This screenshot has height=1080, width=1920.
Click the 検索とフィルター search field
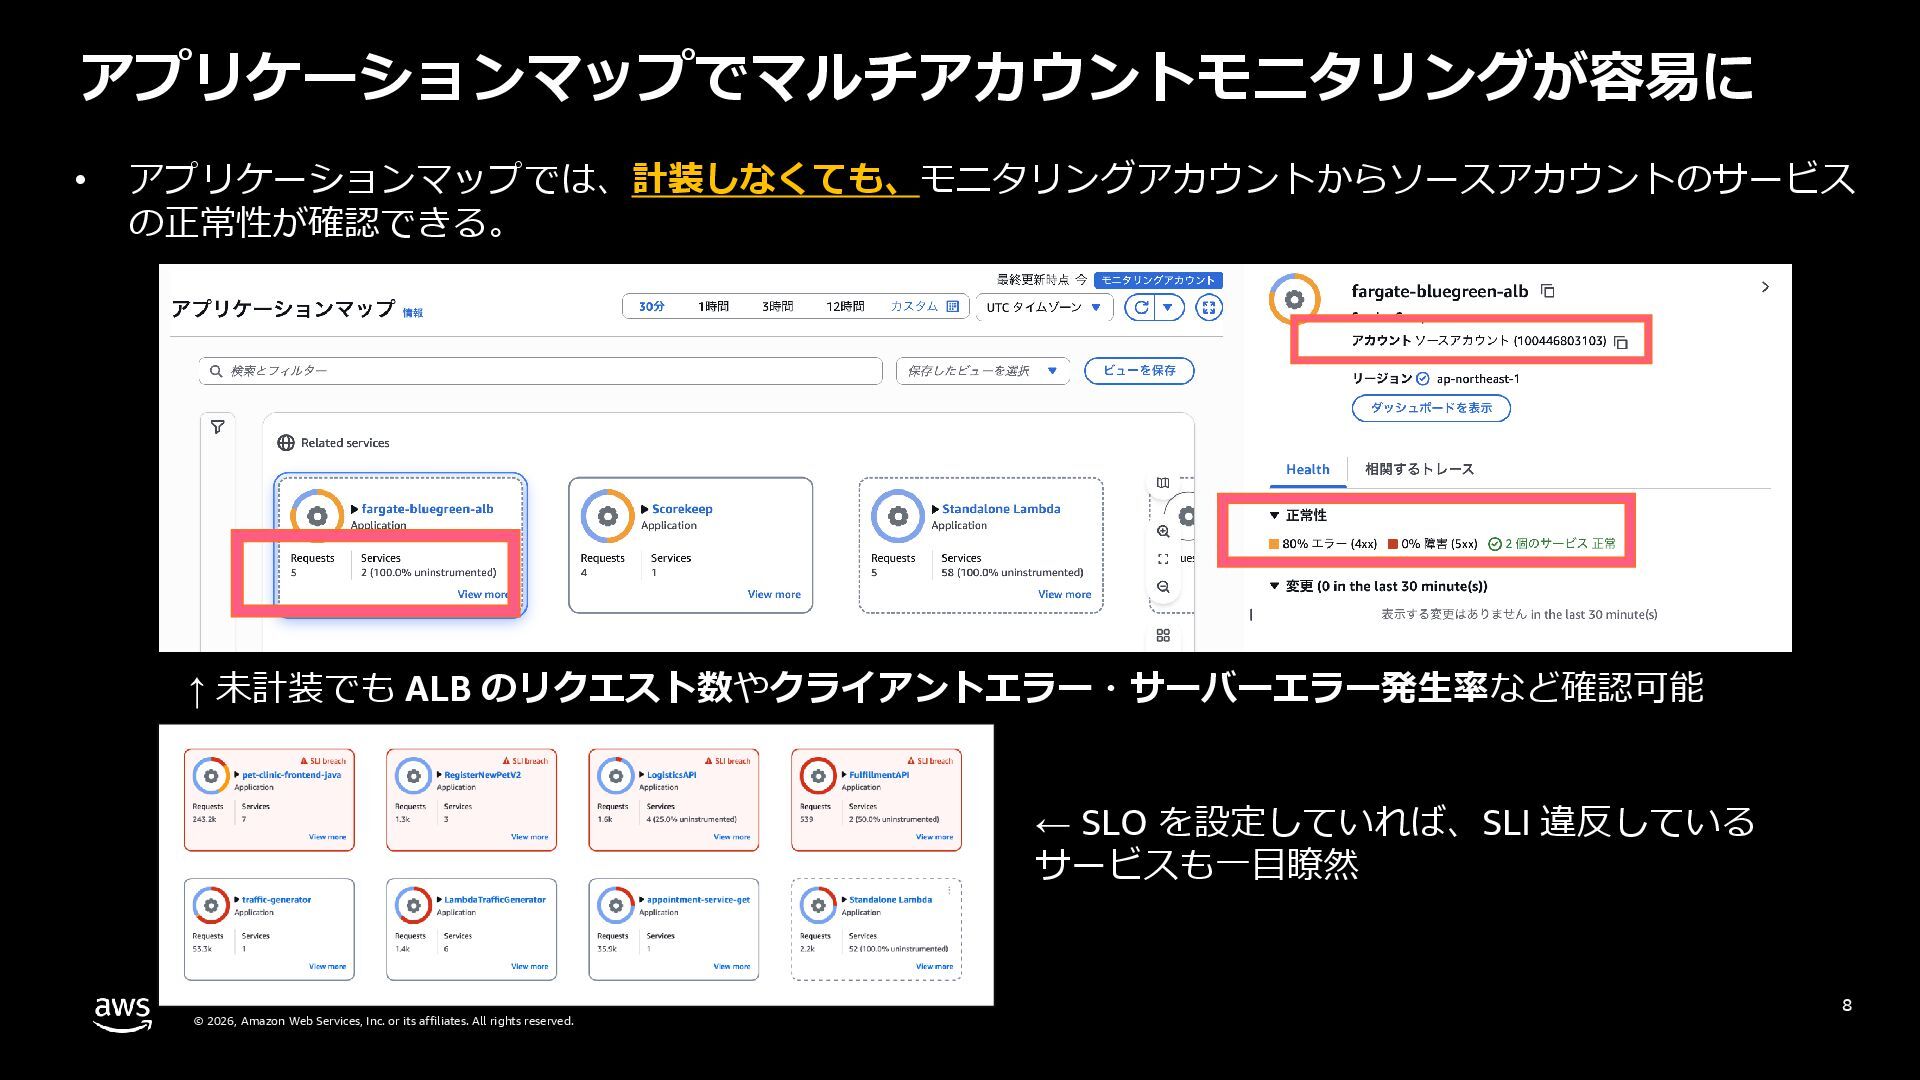(540, 371)
